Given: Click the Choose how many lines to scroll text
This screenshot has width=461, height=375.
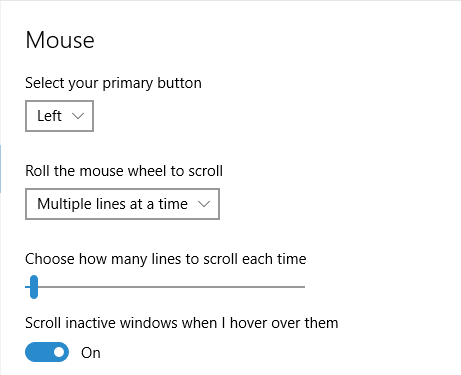Looking at the screenshot, I should pos(166,259).
